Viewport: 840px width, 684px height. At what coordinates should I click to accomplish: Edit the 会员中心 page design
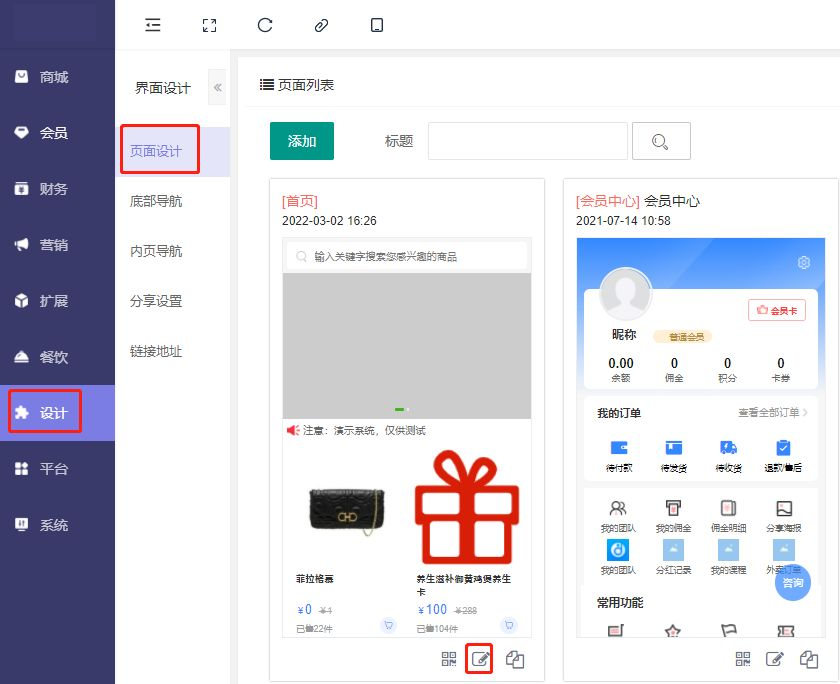click(775, 659)
